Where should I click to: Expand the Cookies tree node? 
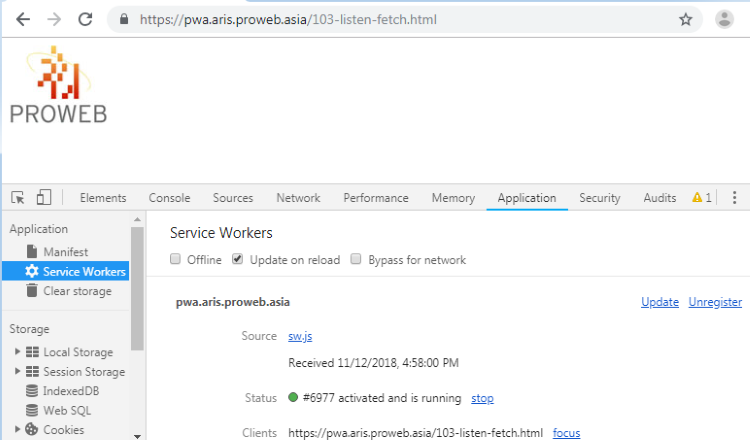click(17, 429)
